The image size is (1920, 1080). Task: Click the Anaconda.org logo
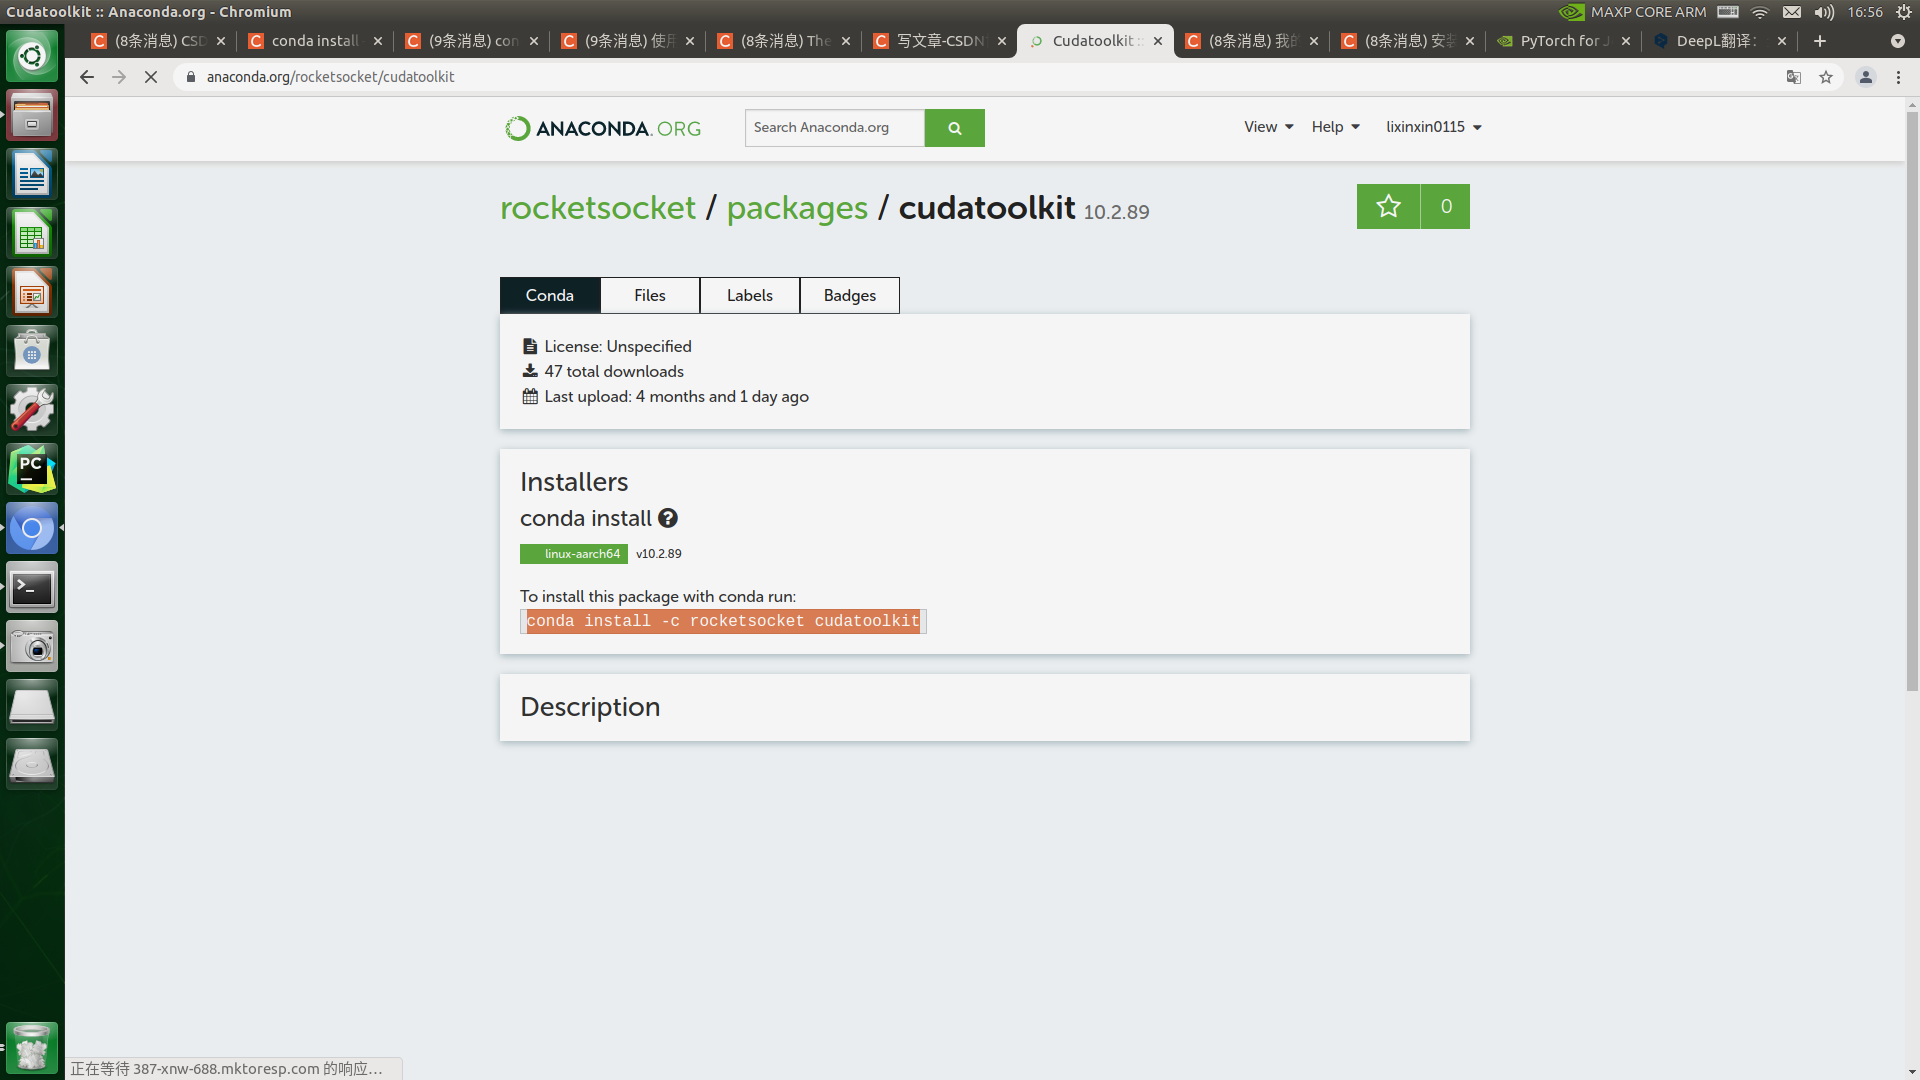[601, 128]
